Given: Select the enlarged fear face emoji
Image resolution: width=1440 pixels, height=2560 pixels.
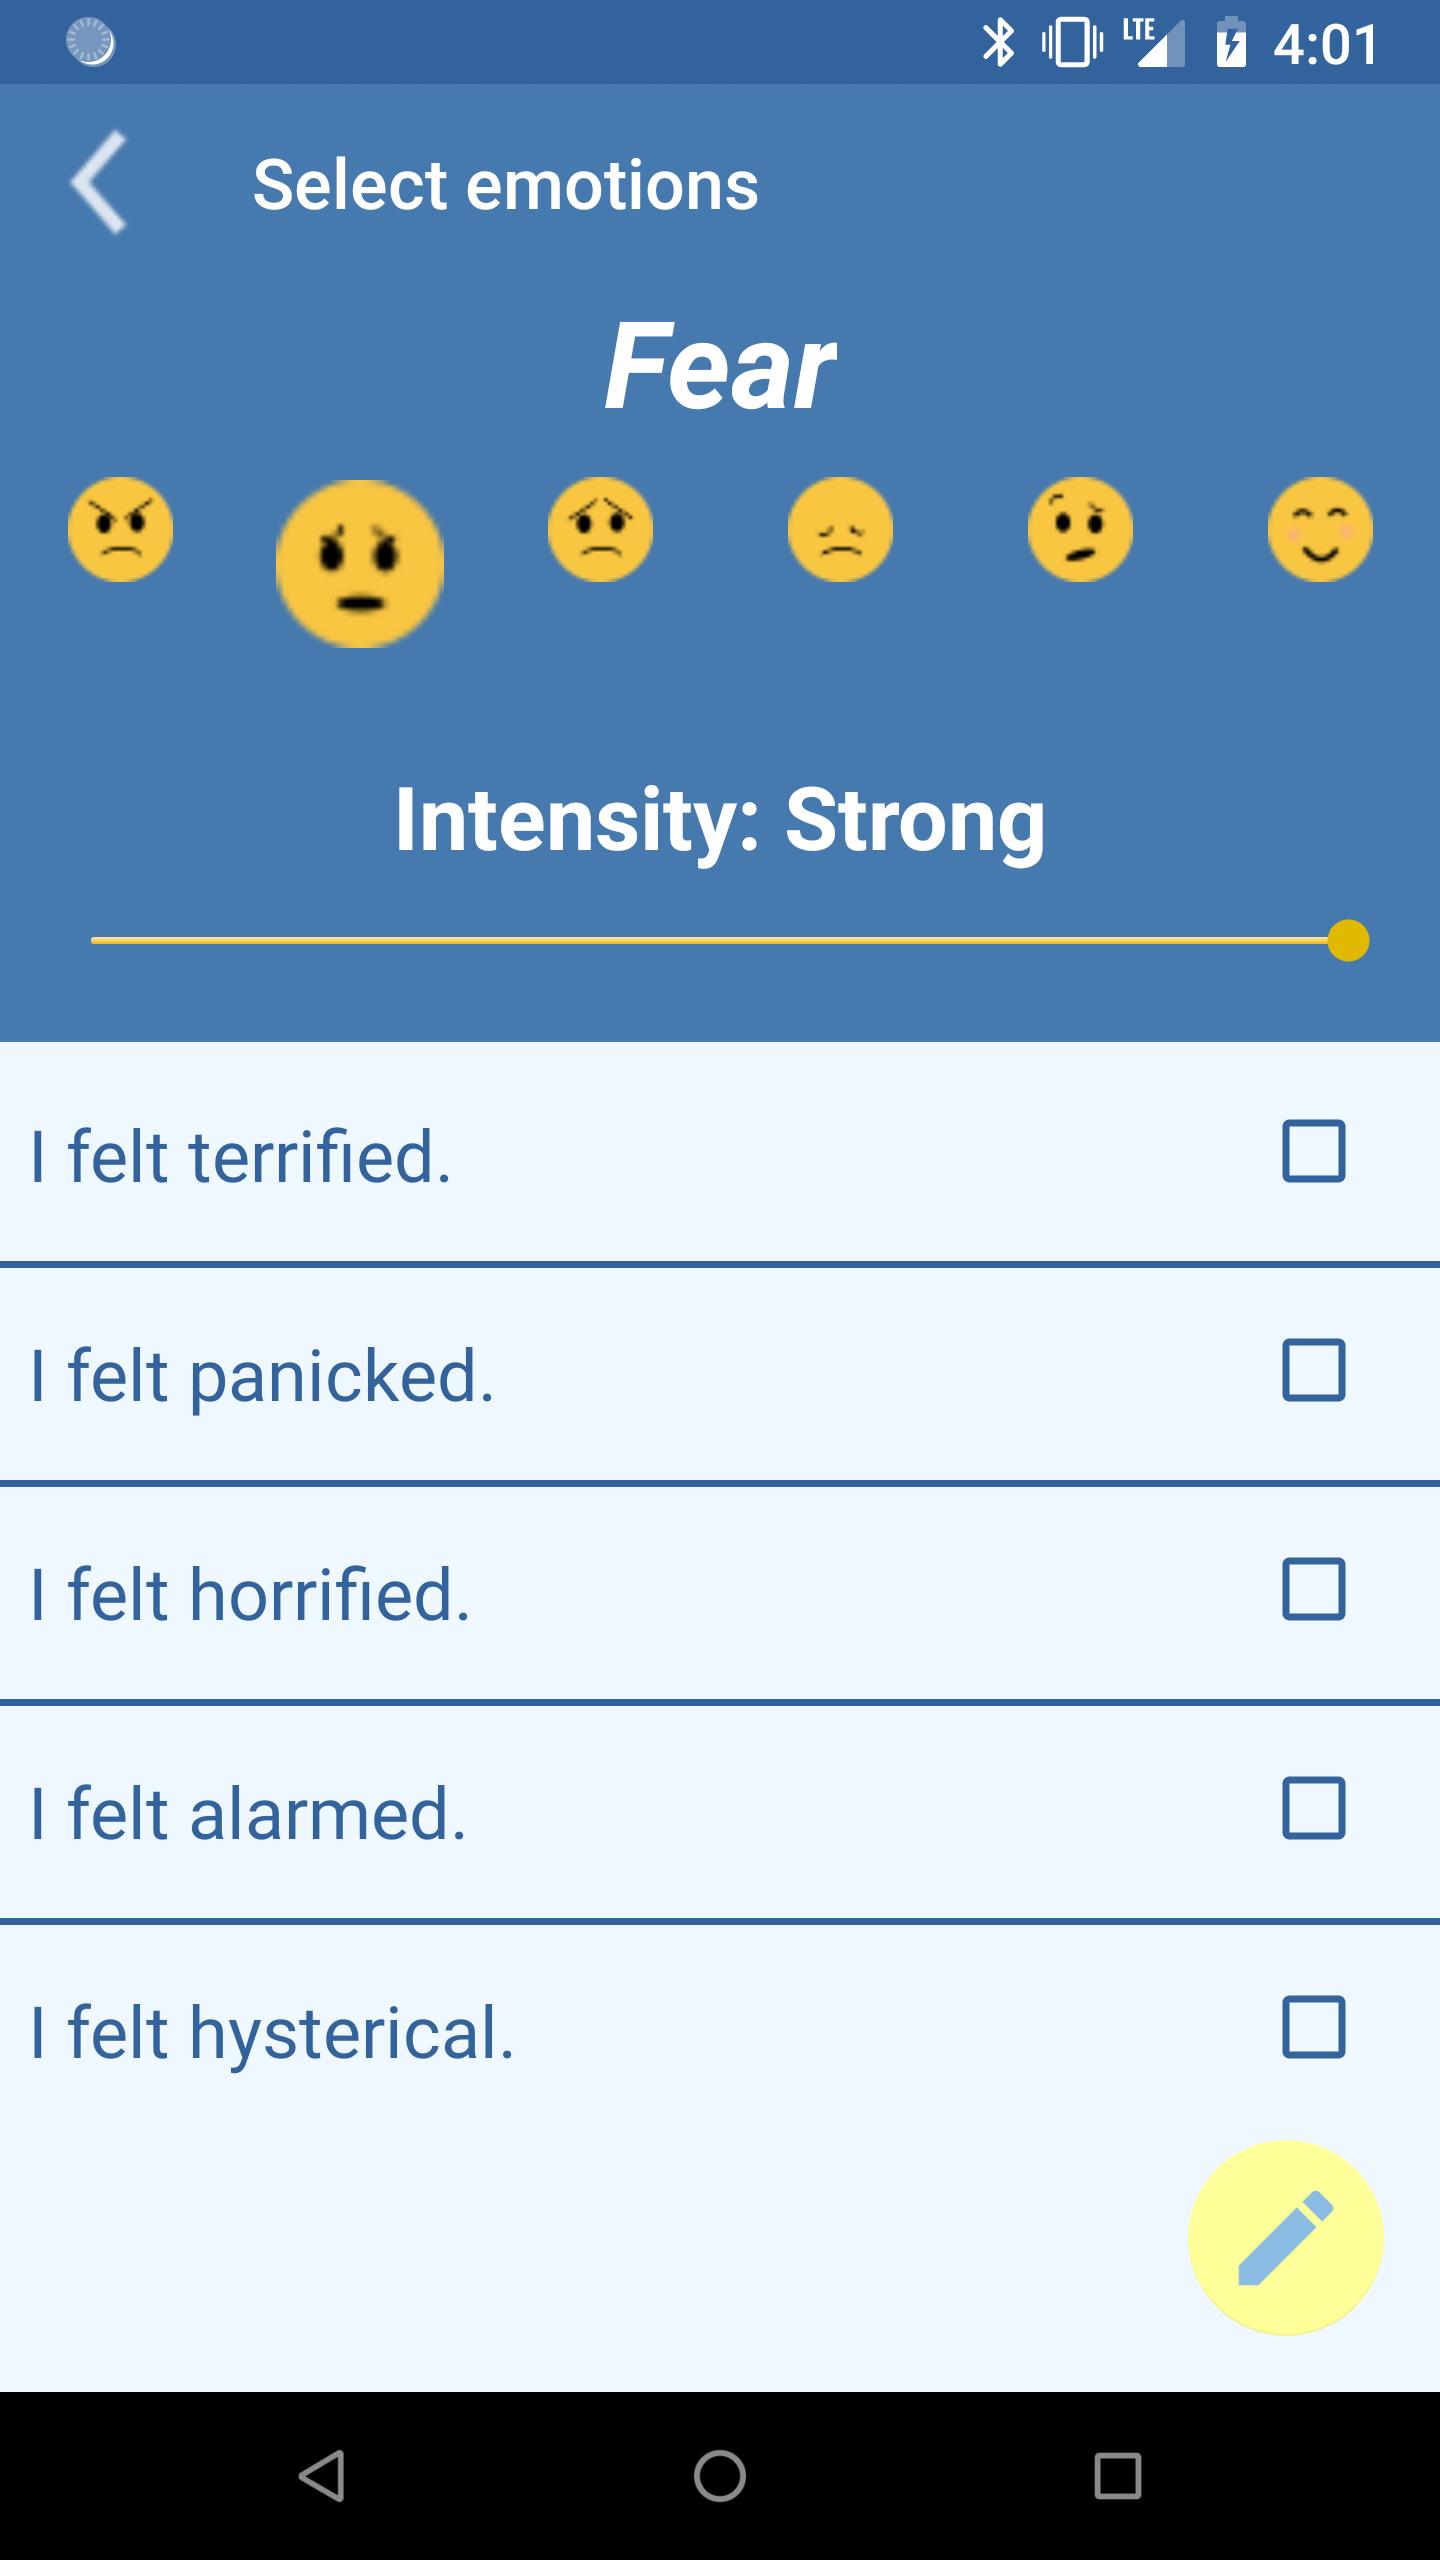Looking at the screenshot, I should (x=360, y=564).
